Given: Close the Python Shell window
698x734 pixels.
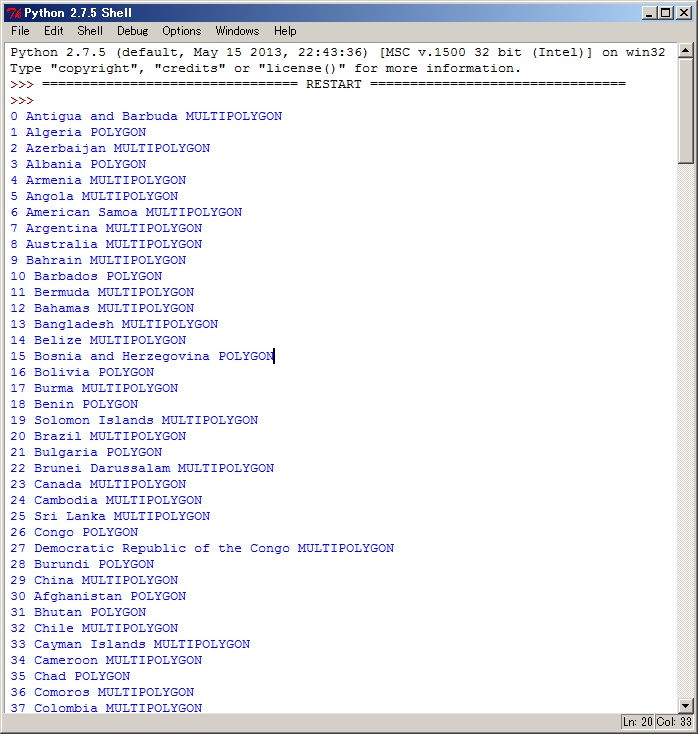Looking at the screenshot, I should point(683,13).
